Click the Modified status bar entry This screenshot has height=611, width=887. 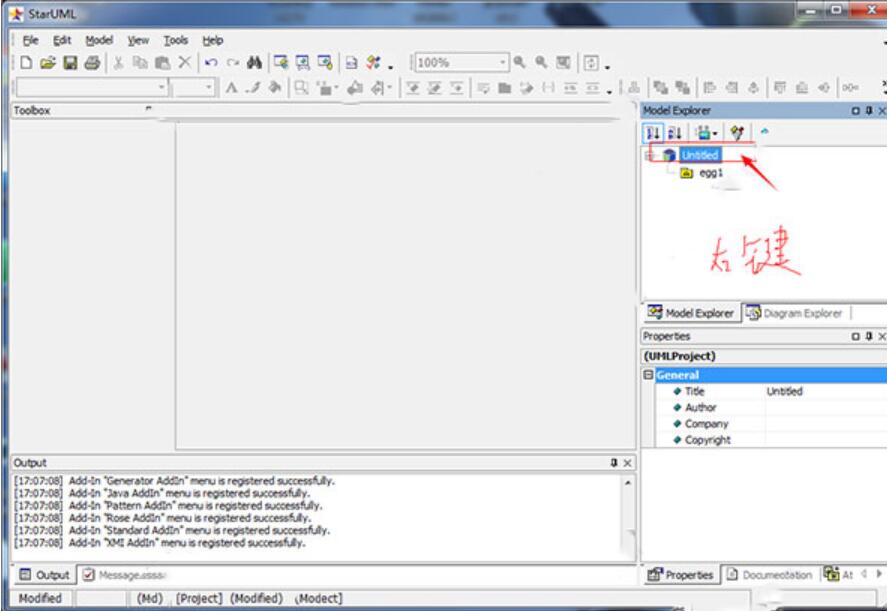click(x=40, y=598)
